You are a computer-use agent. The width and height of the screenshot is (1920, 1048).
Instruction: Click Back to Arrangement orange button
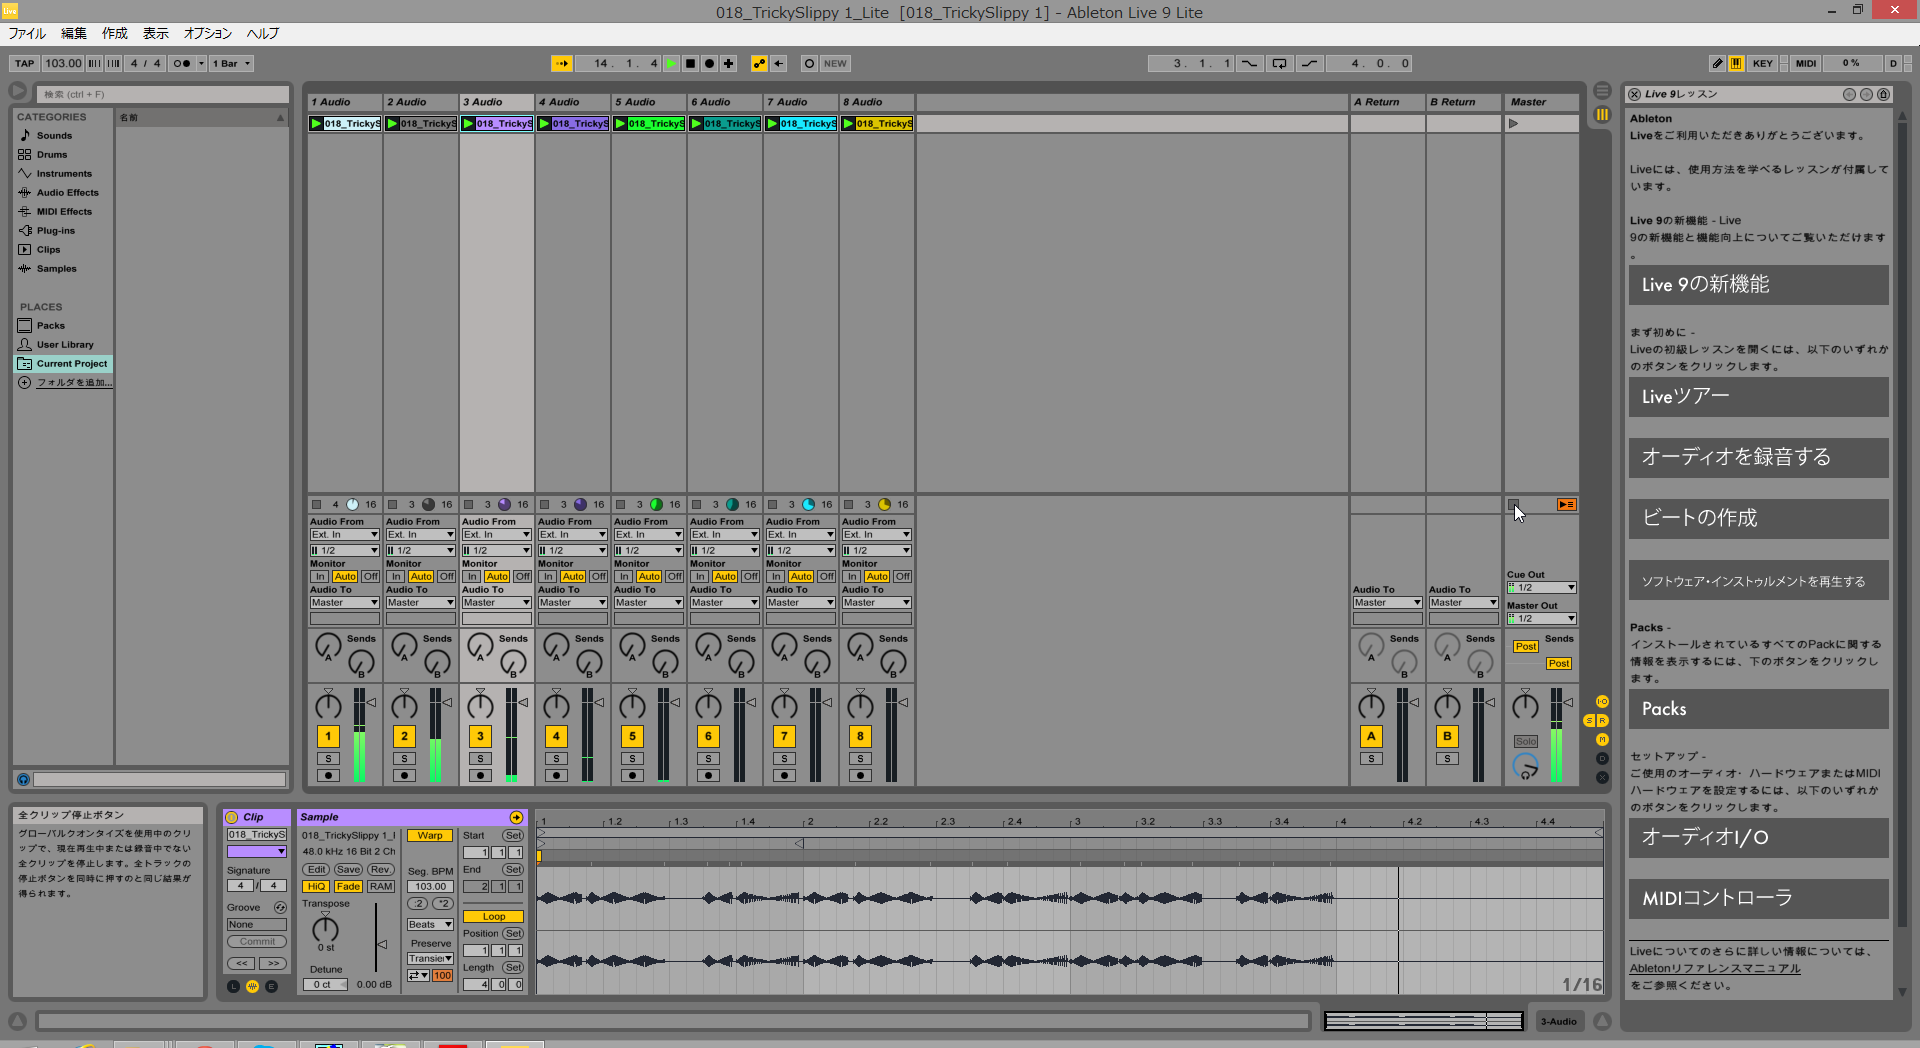tap(1566, 504)
